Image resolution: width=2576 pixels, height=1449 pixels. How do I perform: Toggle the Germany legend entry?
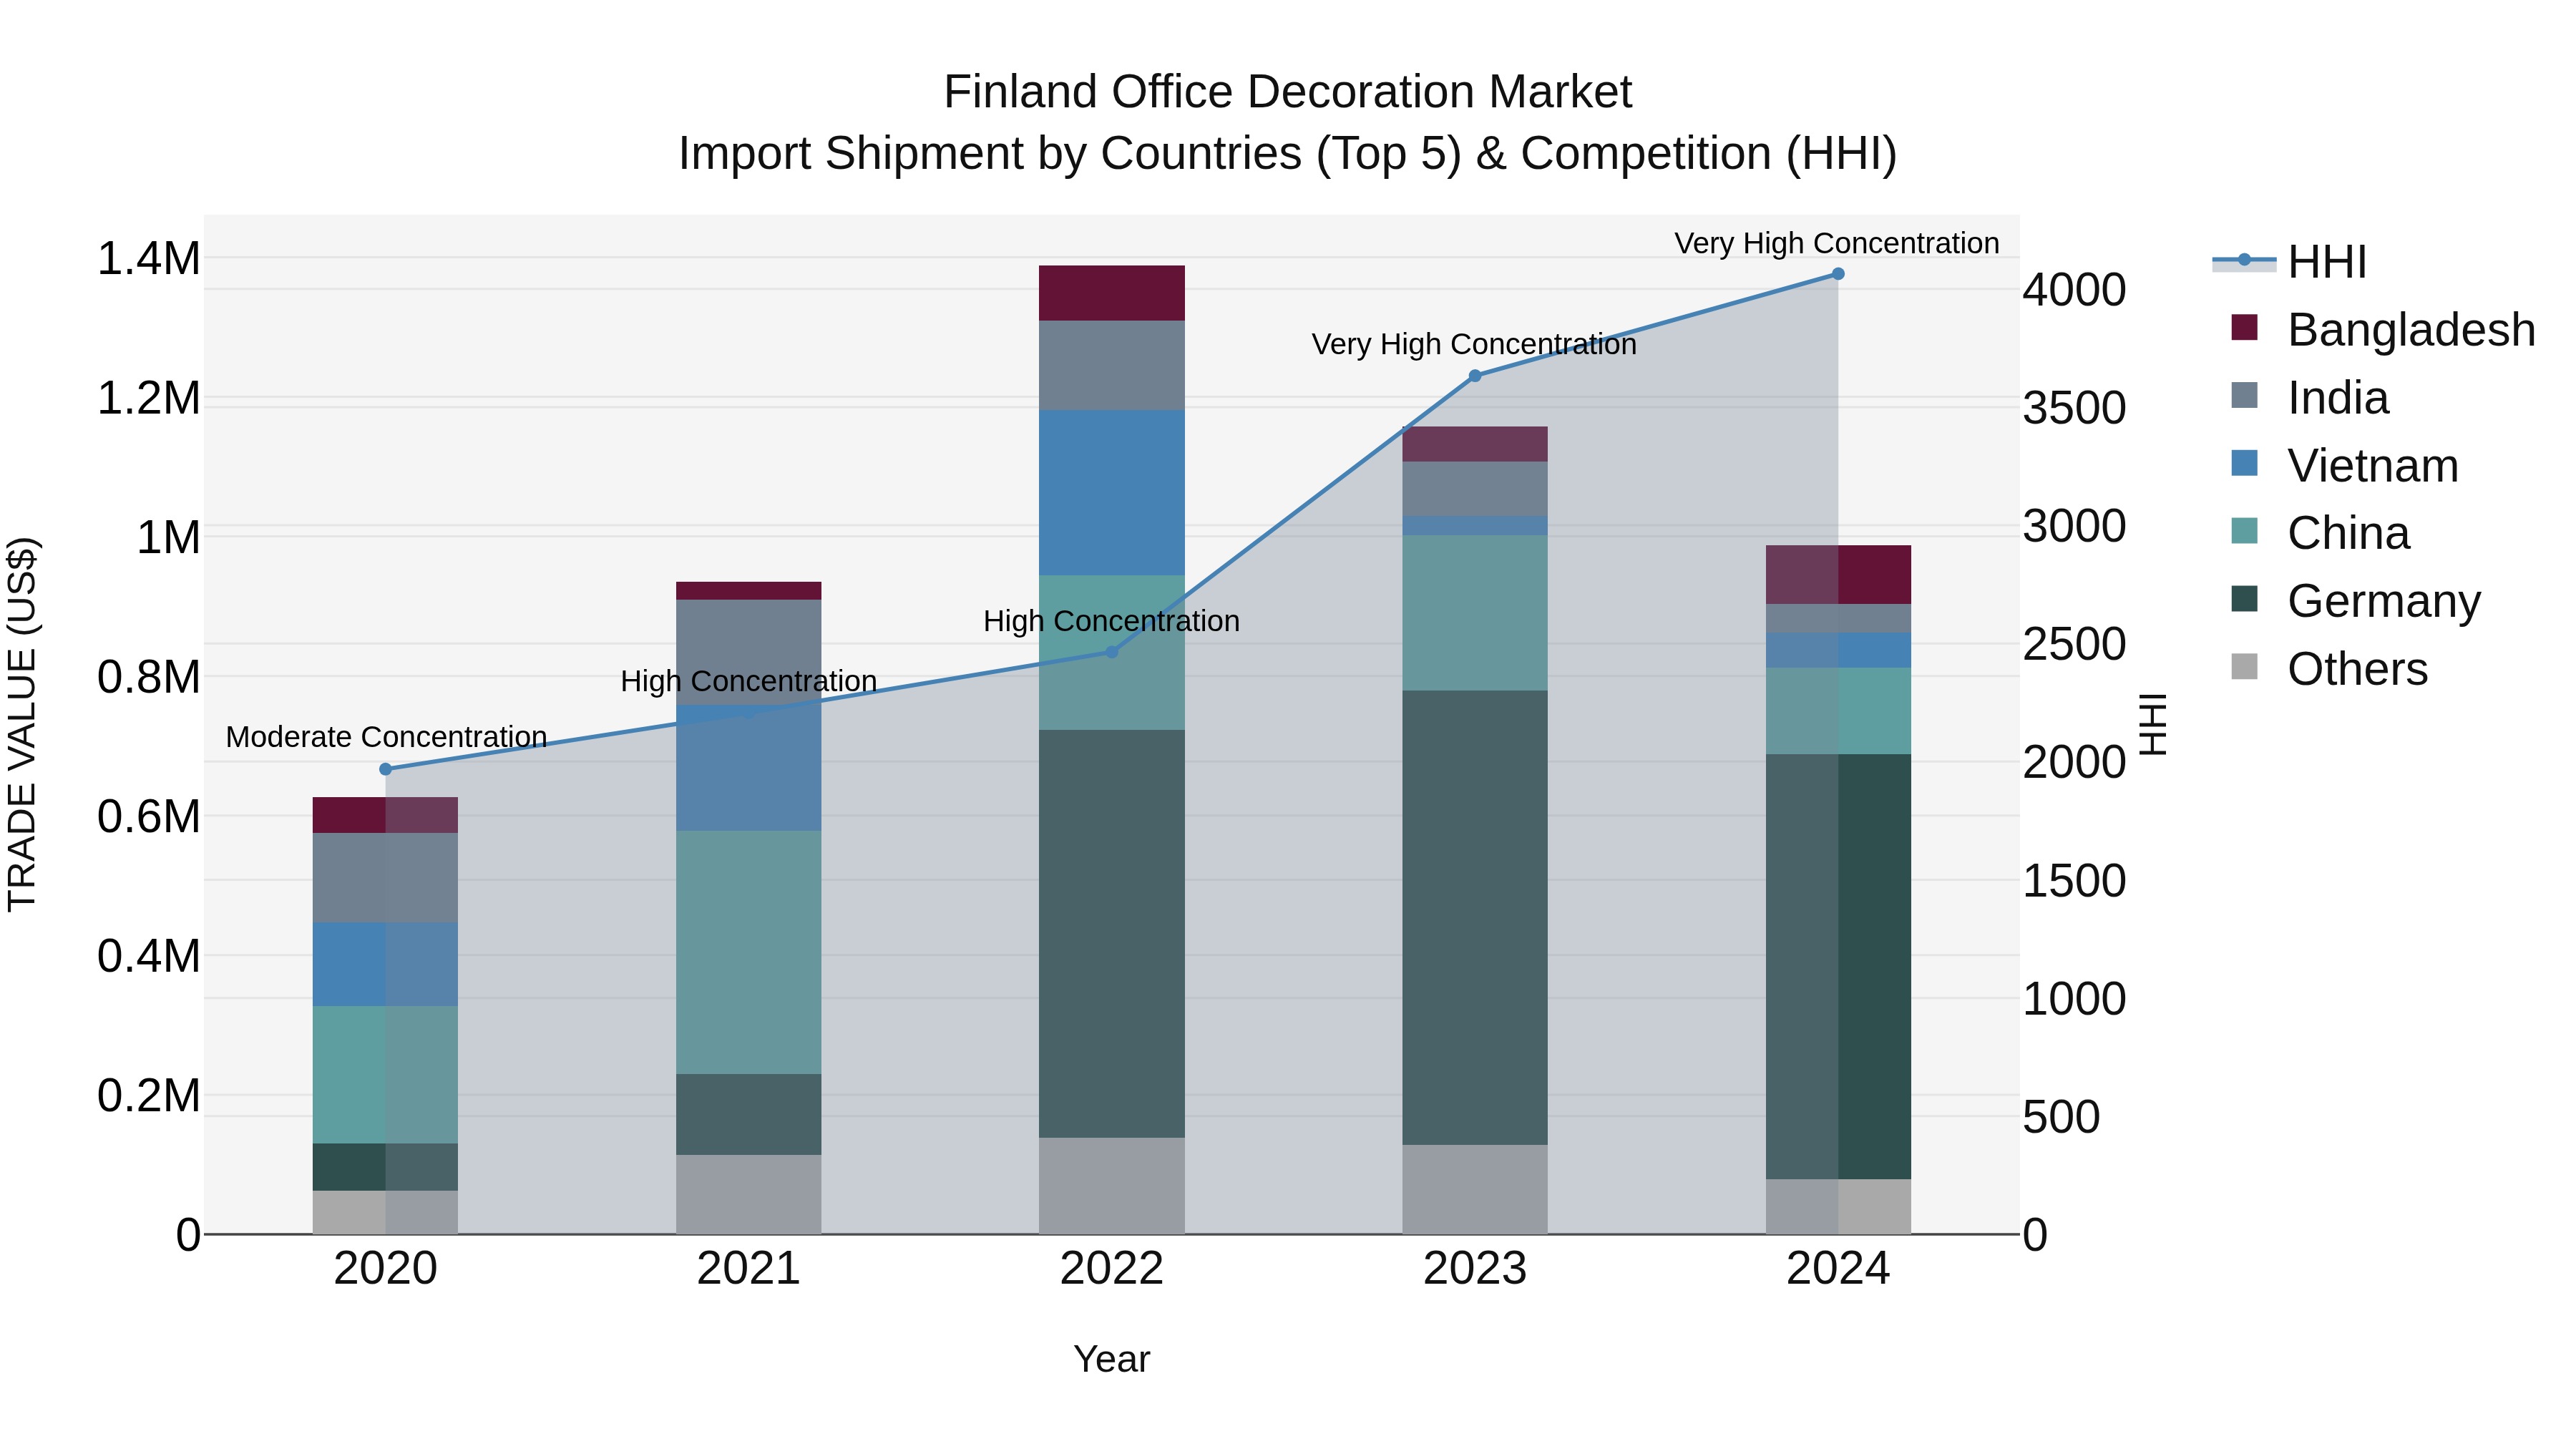(x=2356, y=601)
